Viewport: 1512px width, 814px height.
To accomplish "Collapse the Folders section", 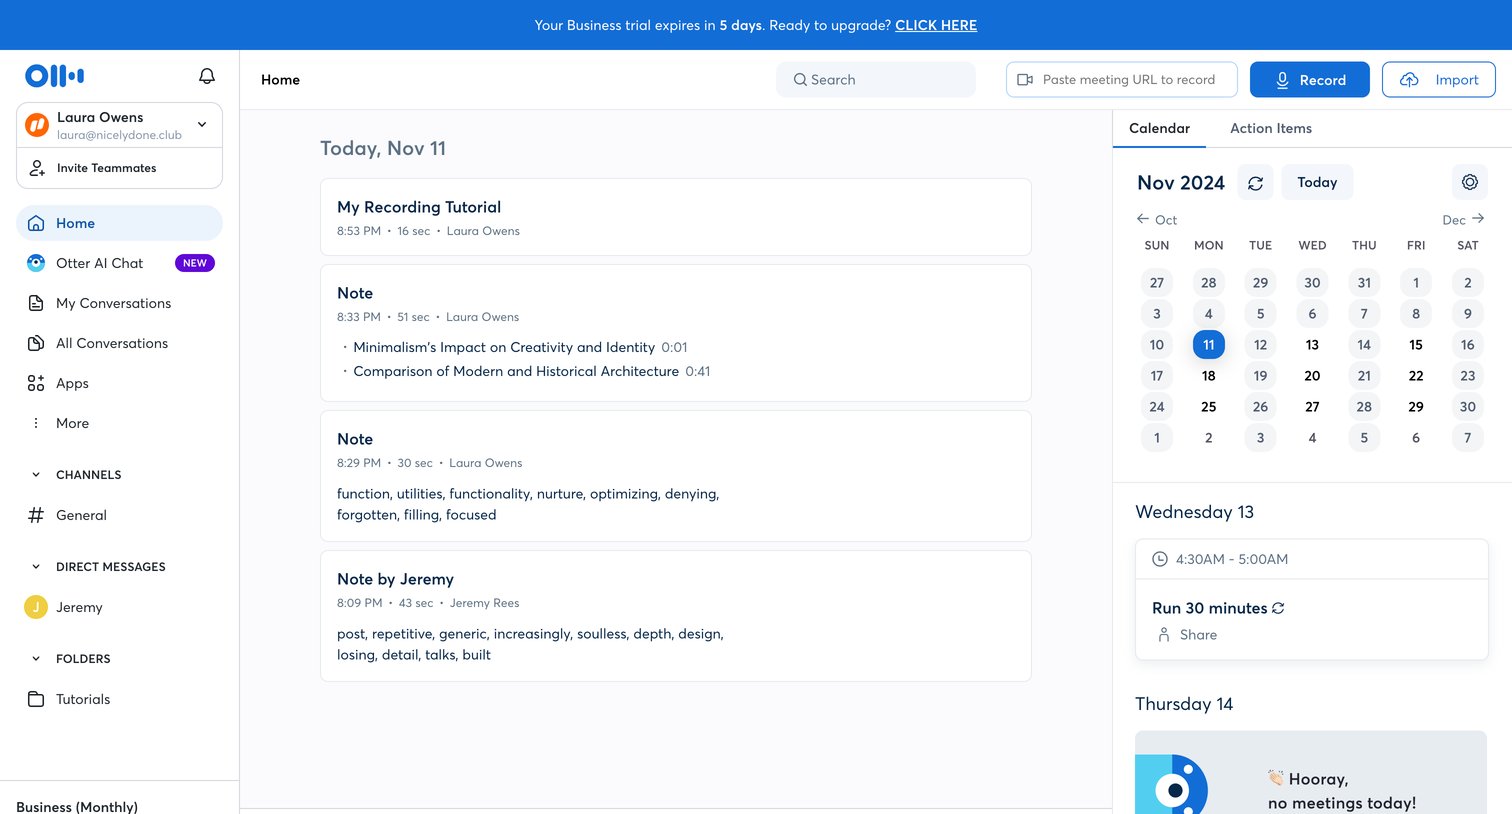I will pos(36,659).
